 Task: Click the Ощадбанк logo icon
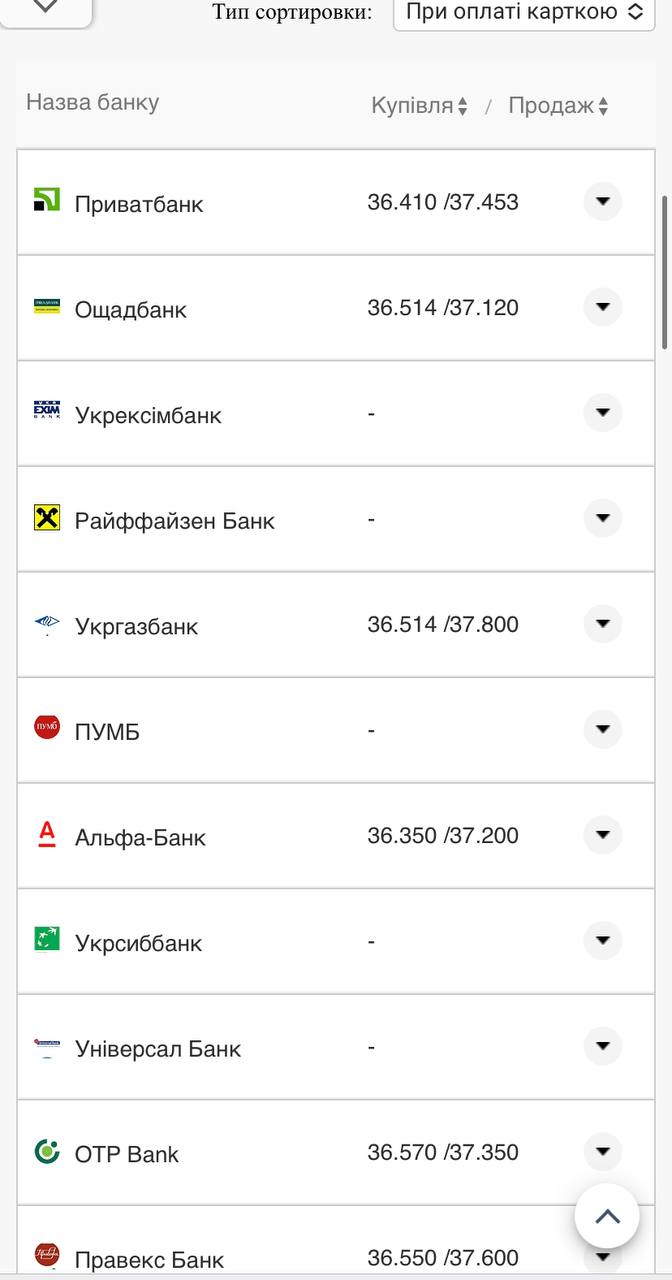47,306
